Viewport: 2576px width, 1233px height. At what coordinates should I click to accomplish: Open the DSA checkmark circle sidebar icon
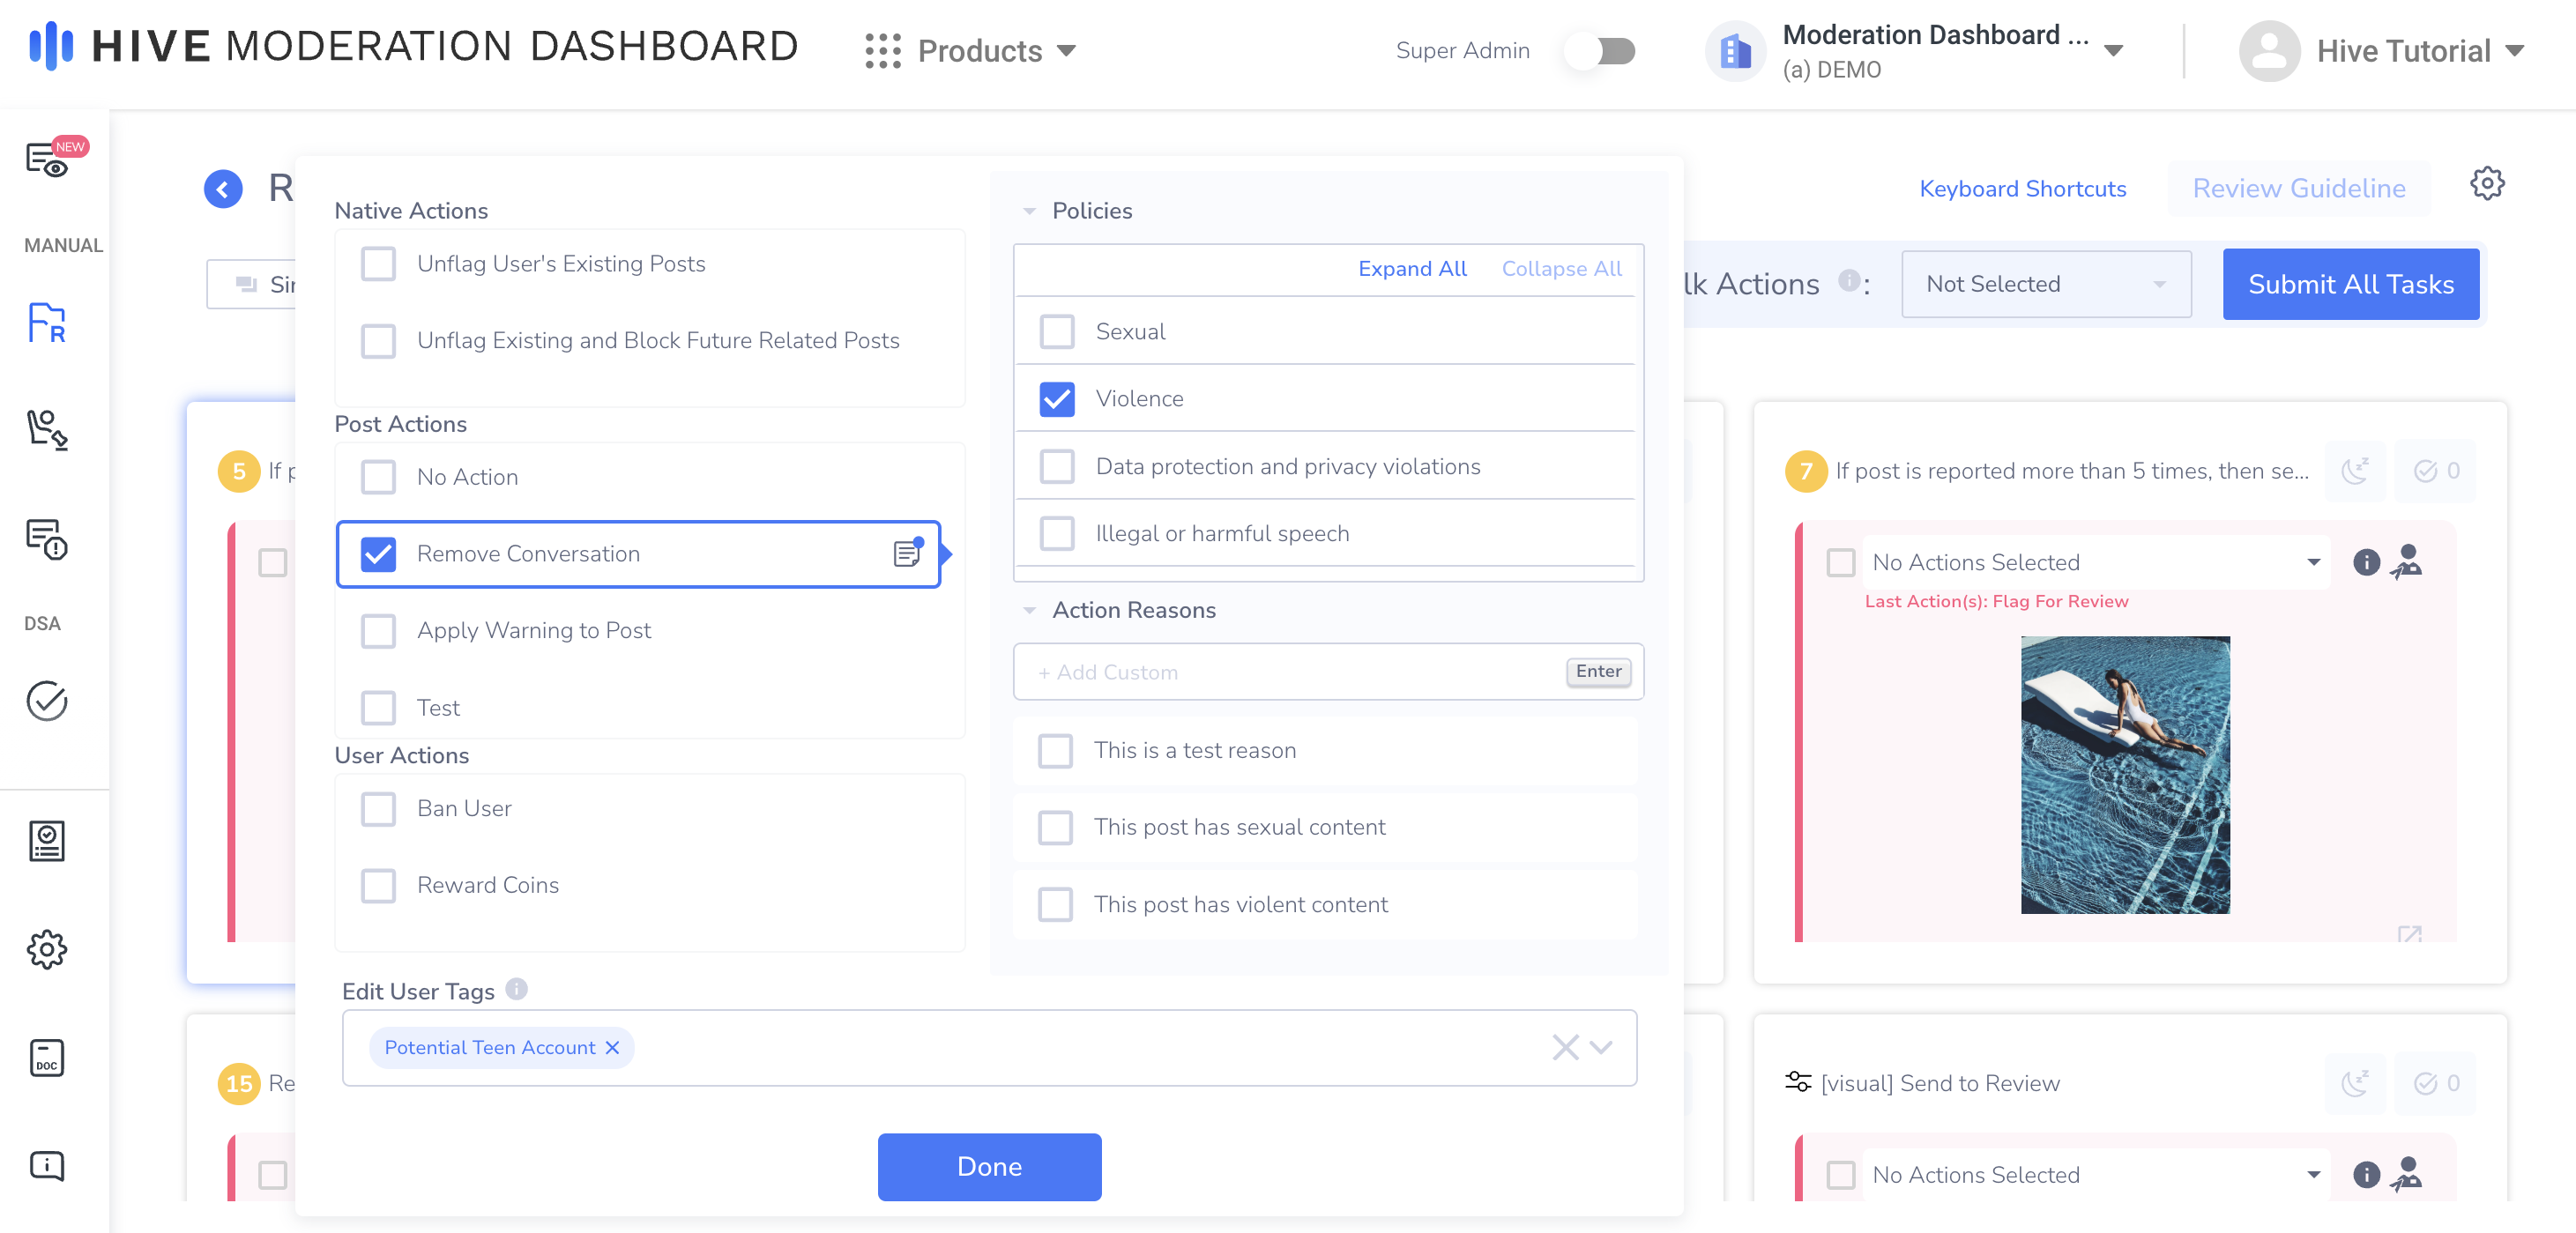47,701
